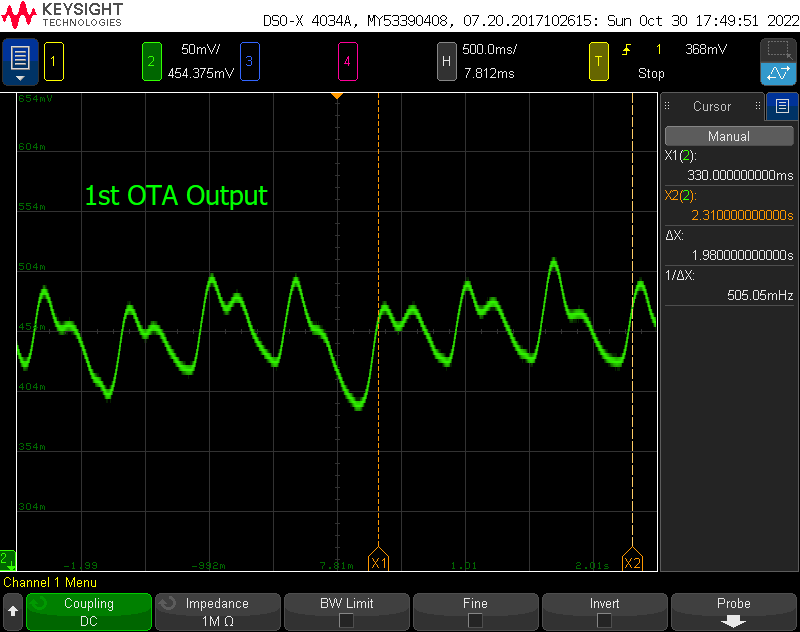Open the Horizontal timebase H icon
This screenshot has height=632, width=800.
click(x=446, y=61)
